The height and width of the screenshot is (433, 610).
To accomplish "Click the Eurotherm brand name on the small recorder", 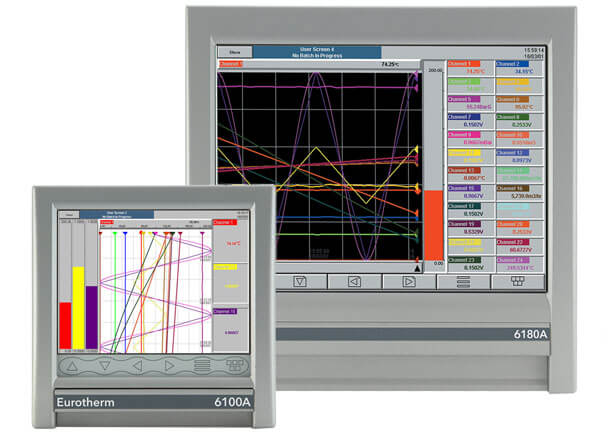I will click(x=86, y=402).
